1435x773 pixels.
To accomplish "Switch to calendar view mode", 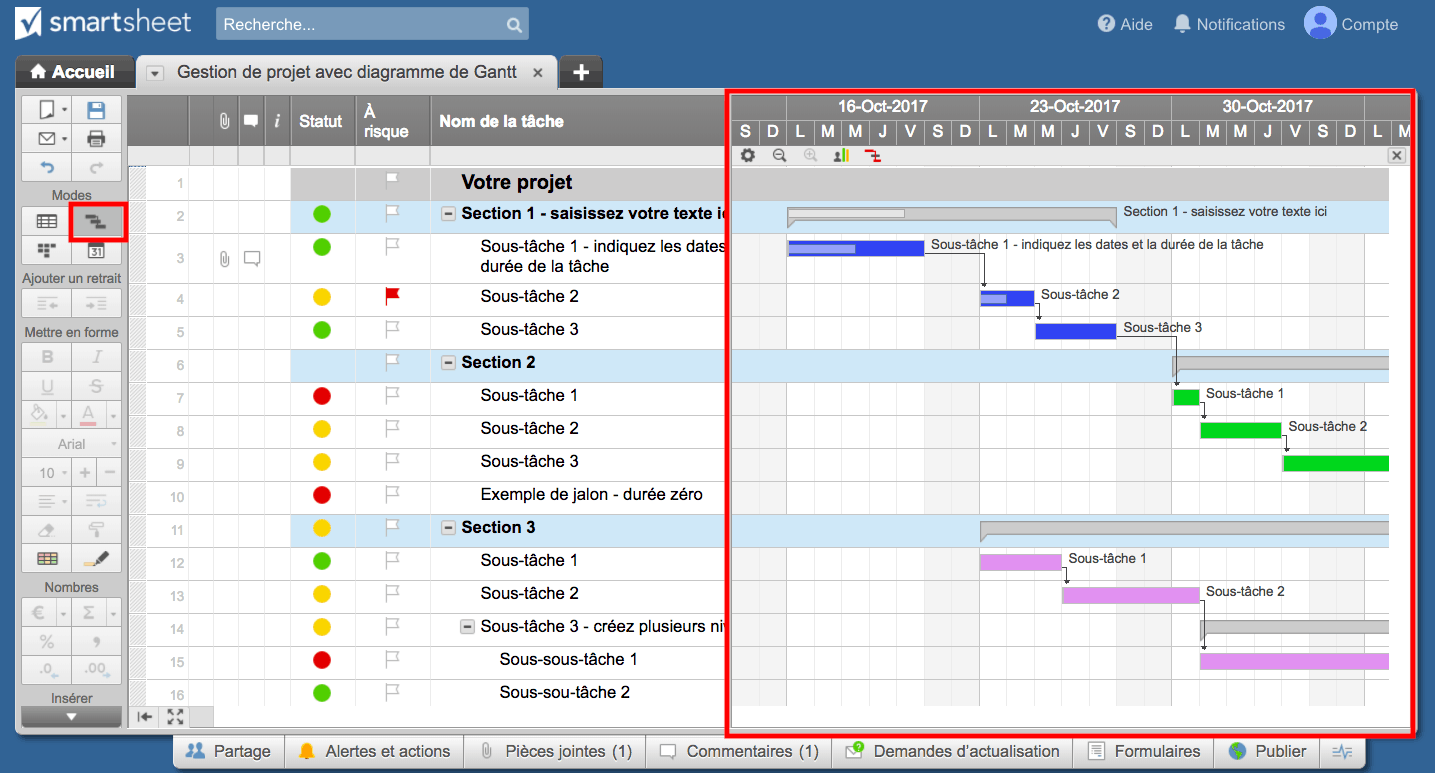I will tap(96, 250).
